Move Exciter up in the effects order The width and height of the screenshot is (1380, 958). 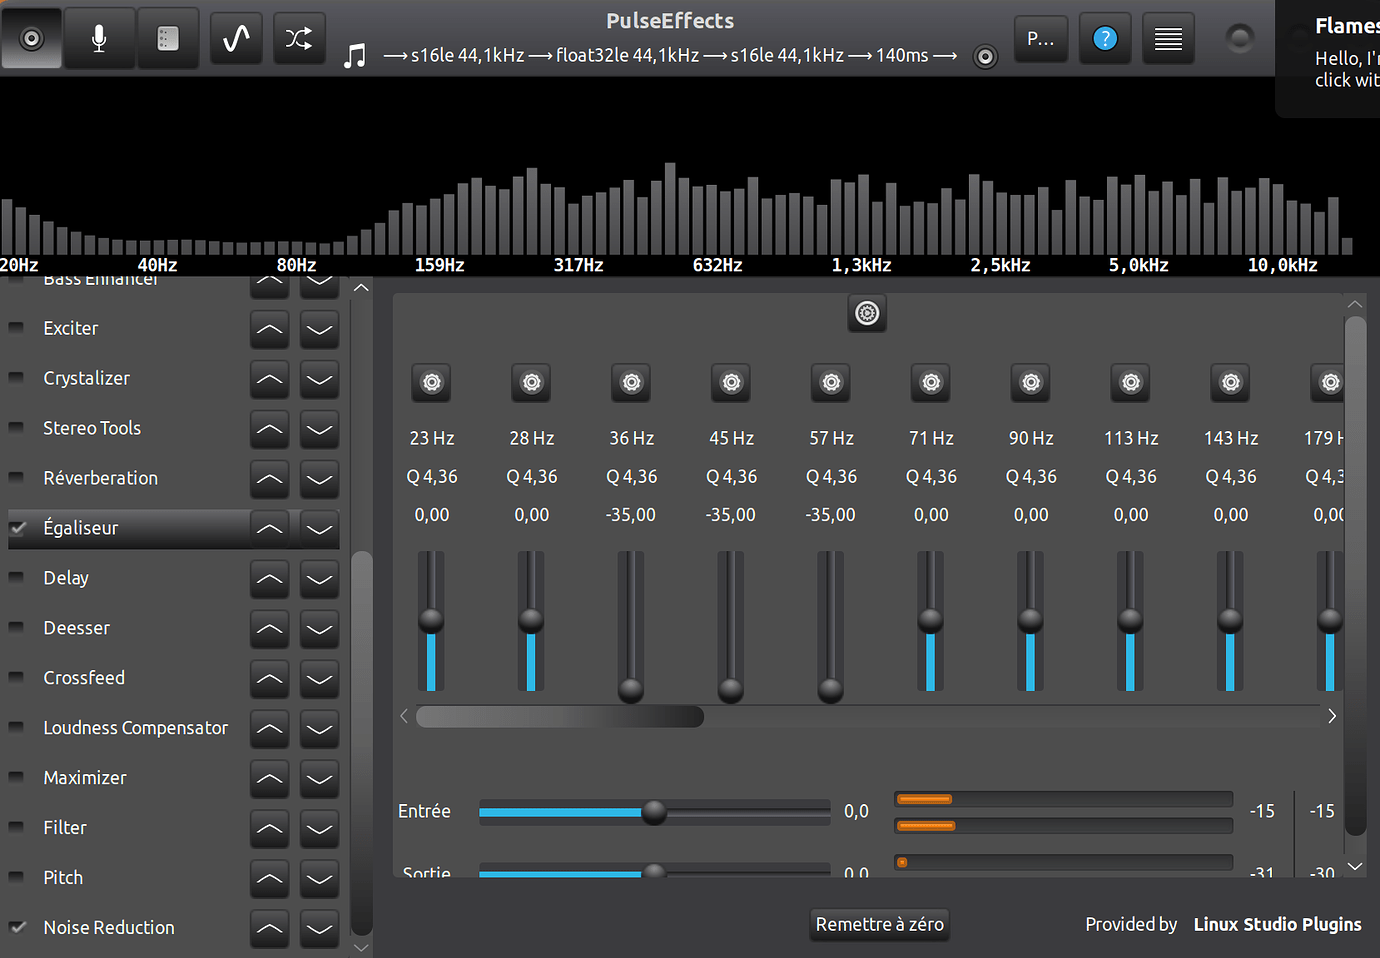point(270,329)
